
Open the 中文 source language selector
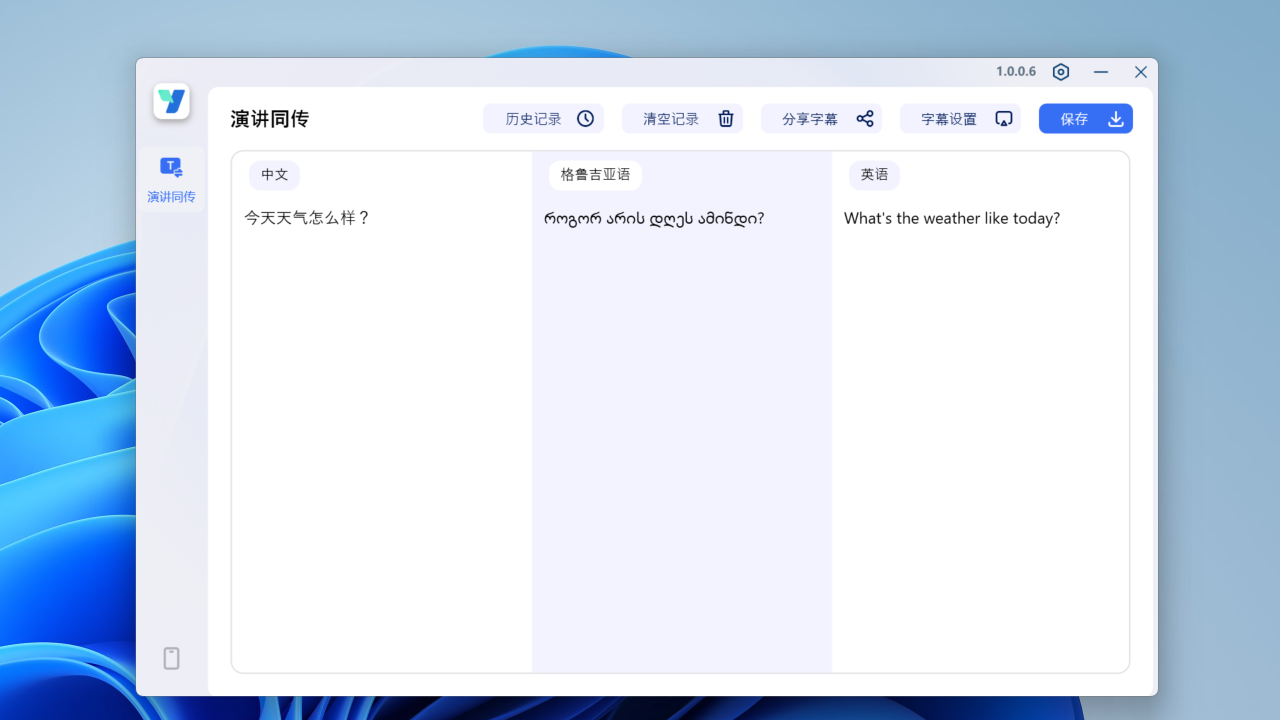pos(274,175)
